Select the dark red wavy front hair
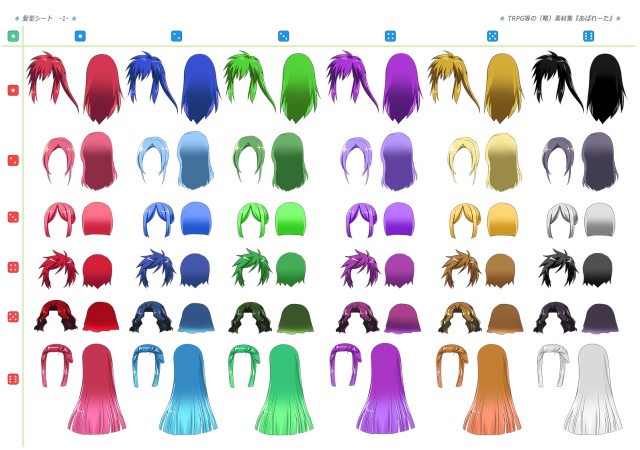640x450 pixels. [56, 316]
